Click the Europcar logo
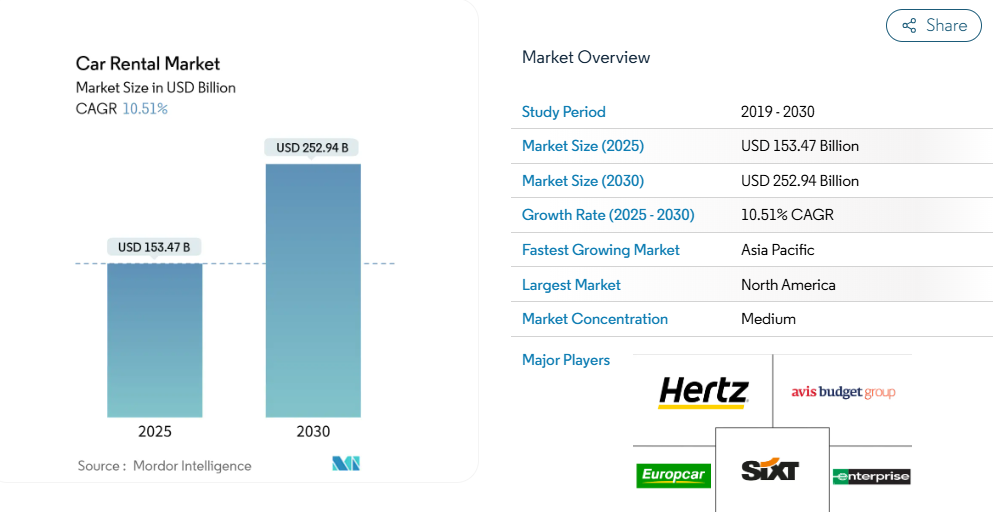Screen dimensions: 1000x521 [673, 475]
